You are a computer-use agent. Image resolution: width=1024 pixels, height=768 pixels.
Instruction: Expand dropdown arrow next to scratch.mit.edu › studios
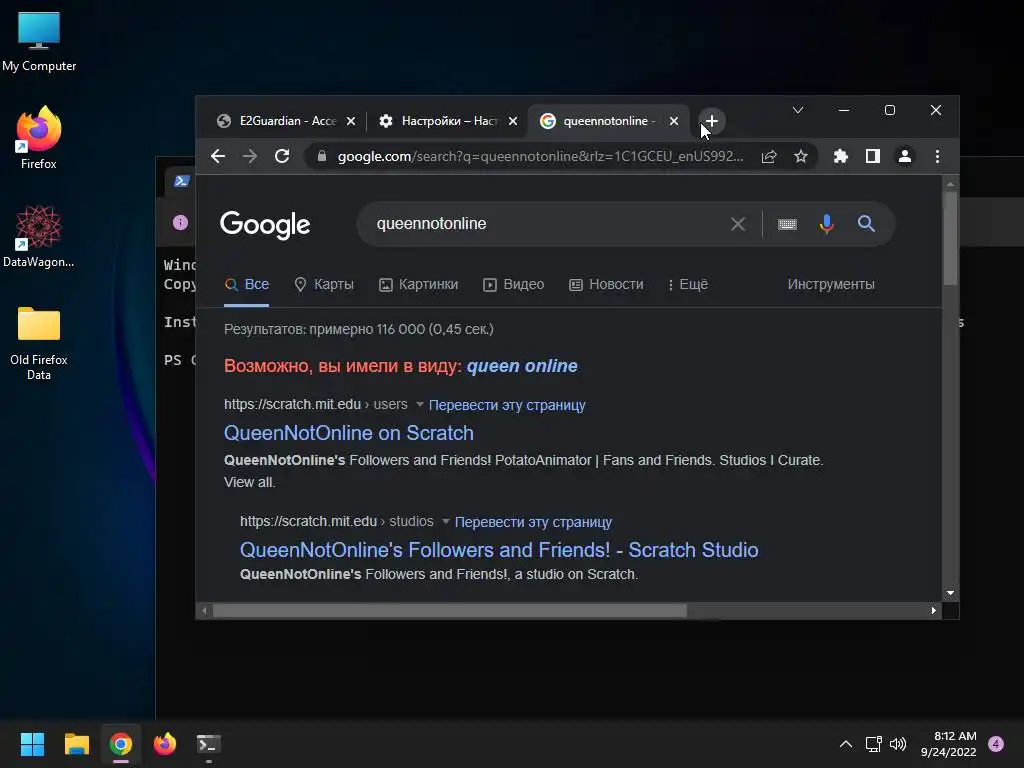[445, 521]
